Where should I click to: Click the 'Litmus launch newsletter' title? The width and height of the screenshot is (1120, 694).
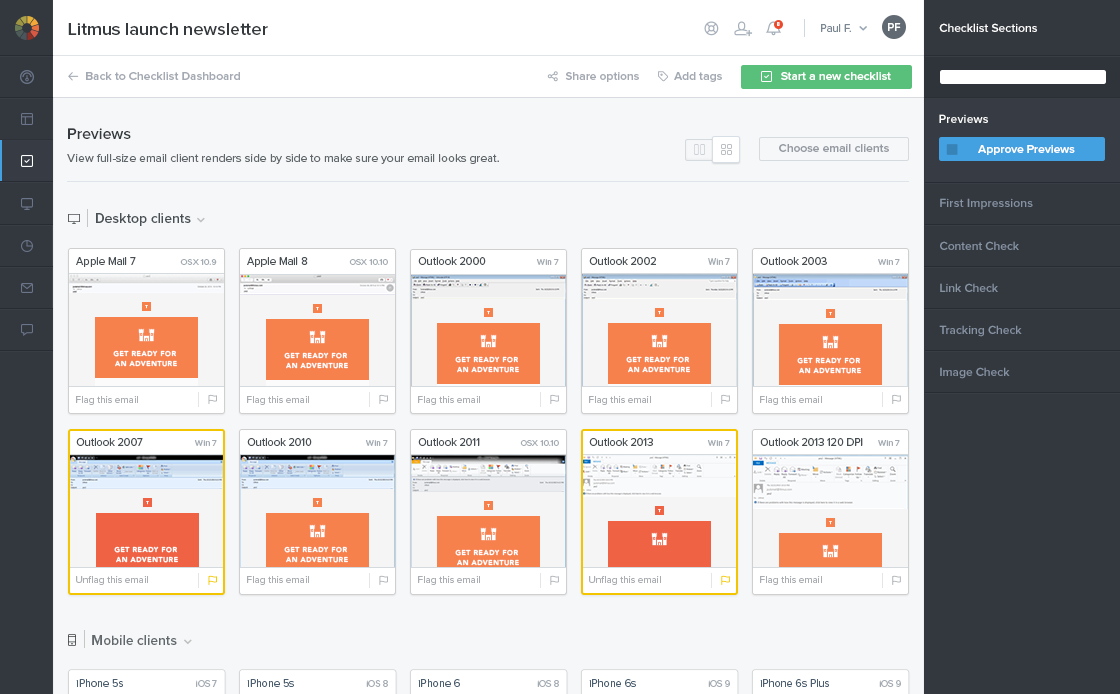pos(168,29)
